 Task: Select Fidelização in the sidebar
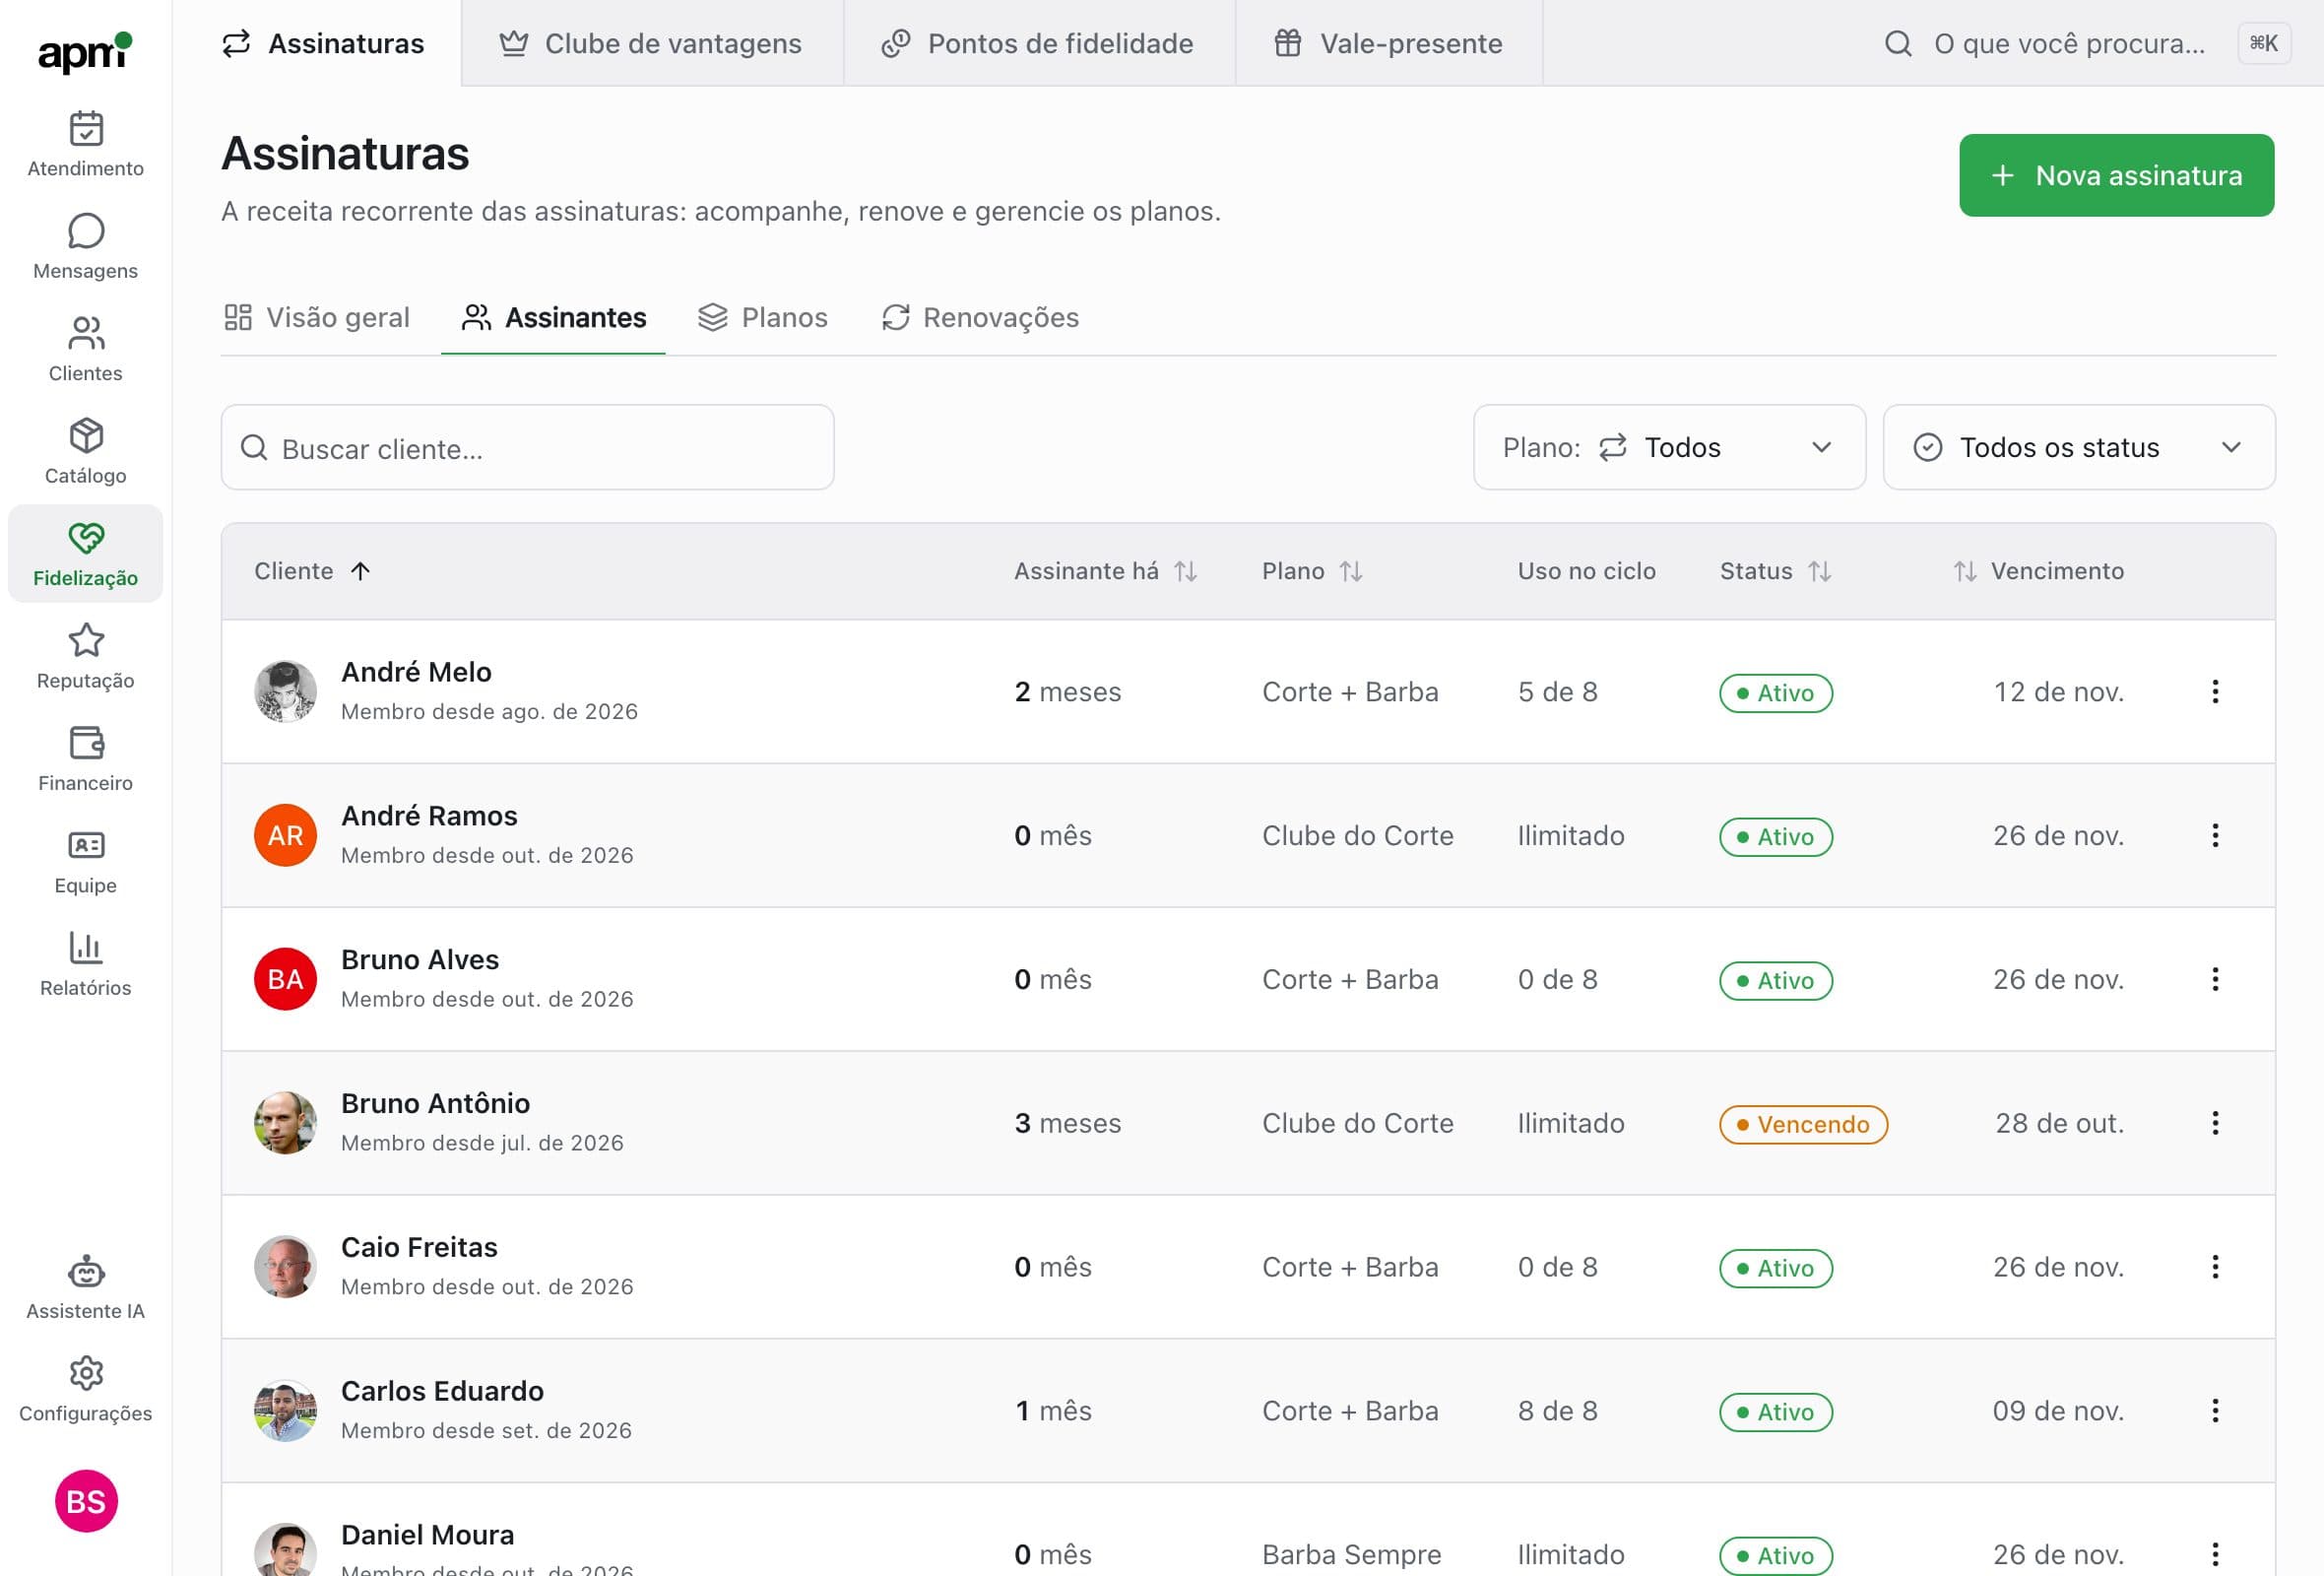[85, 553]
